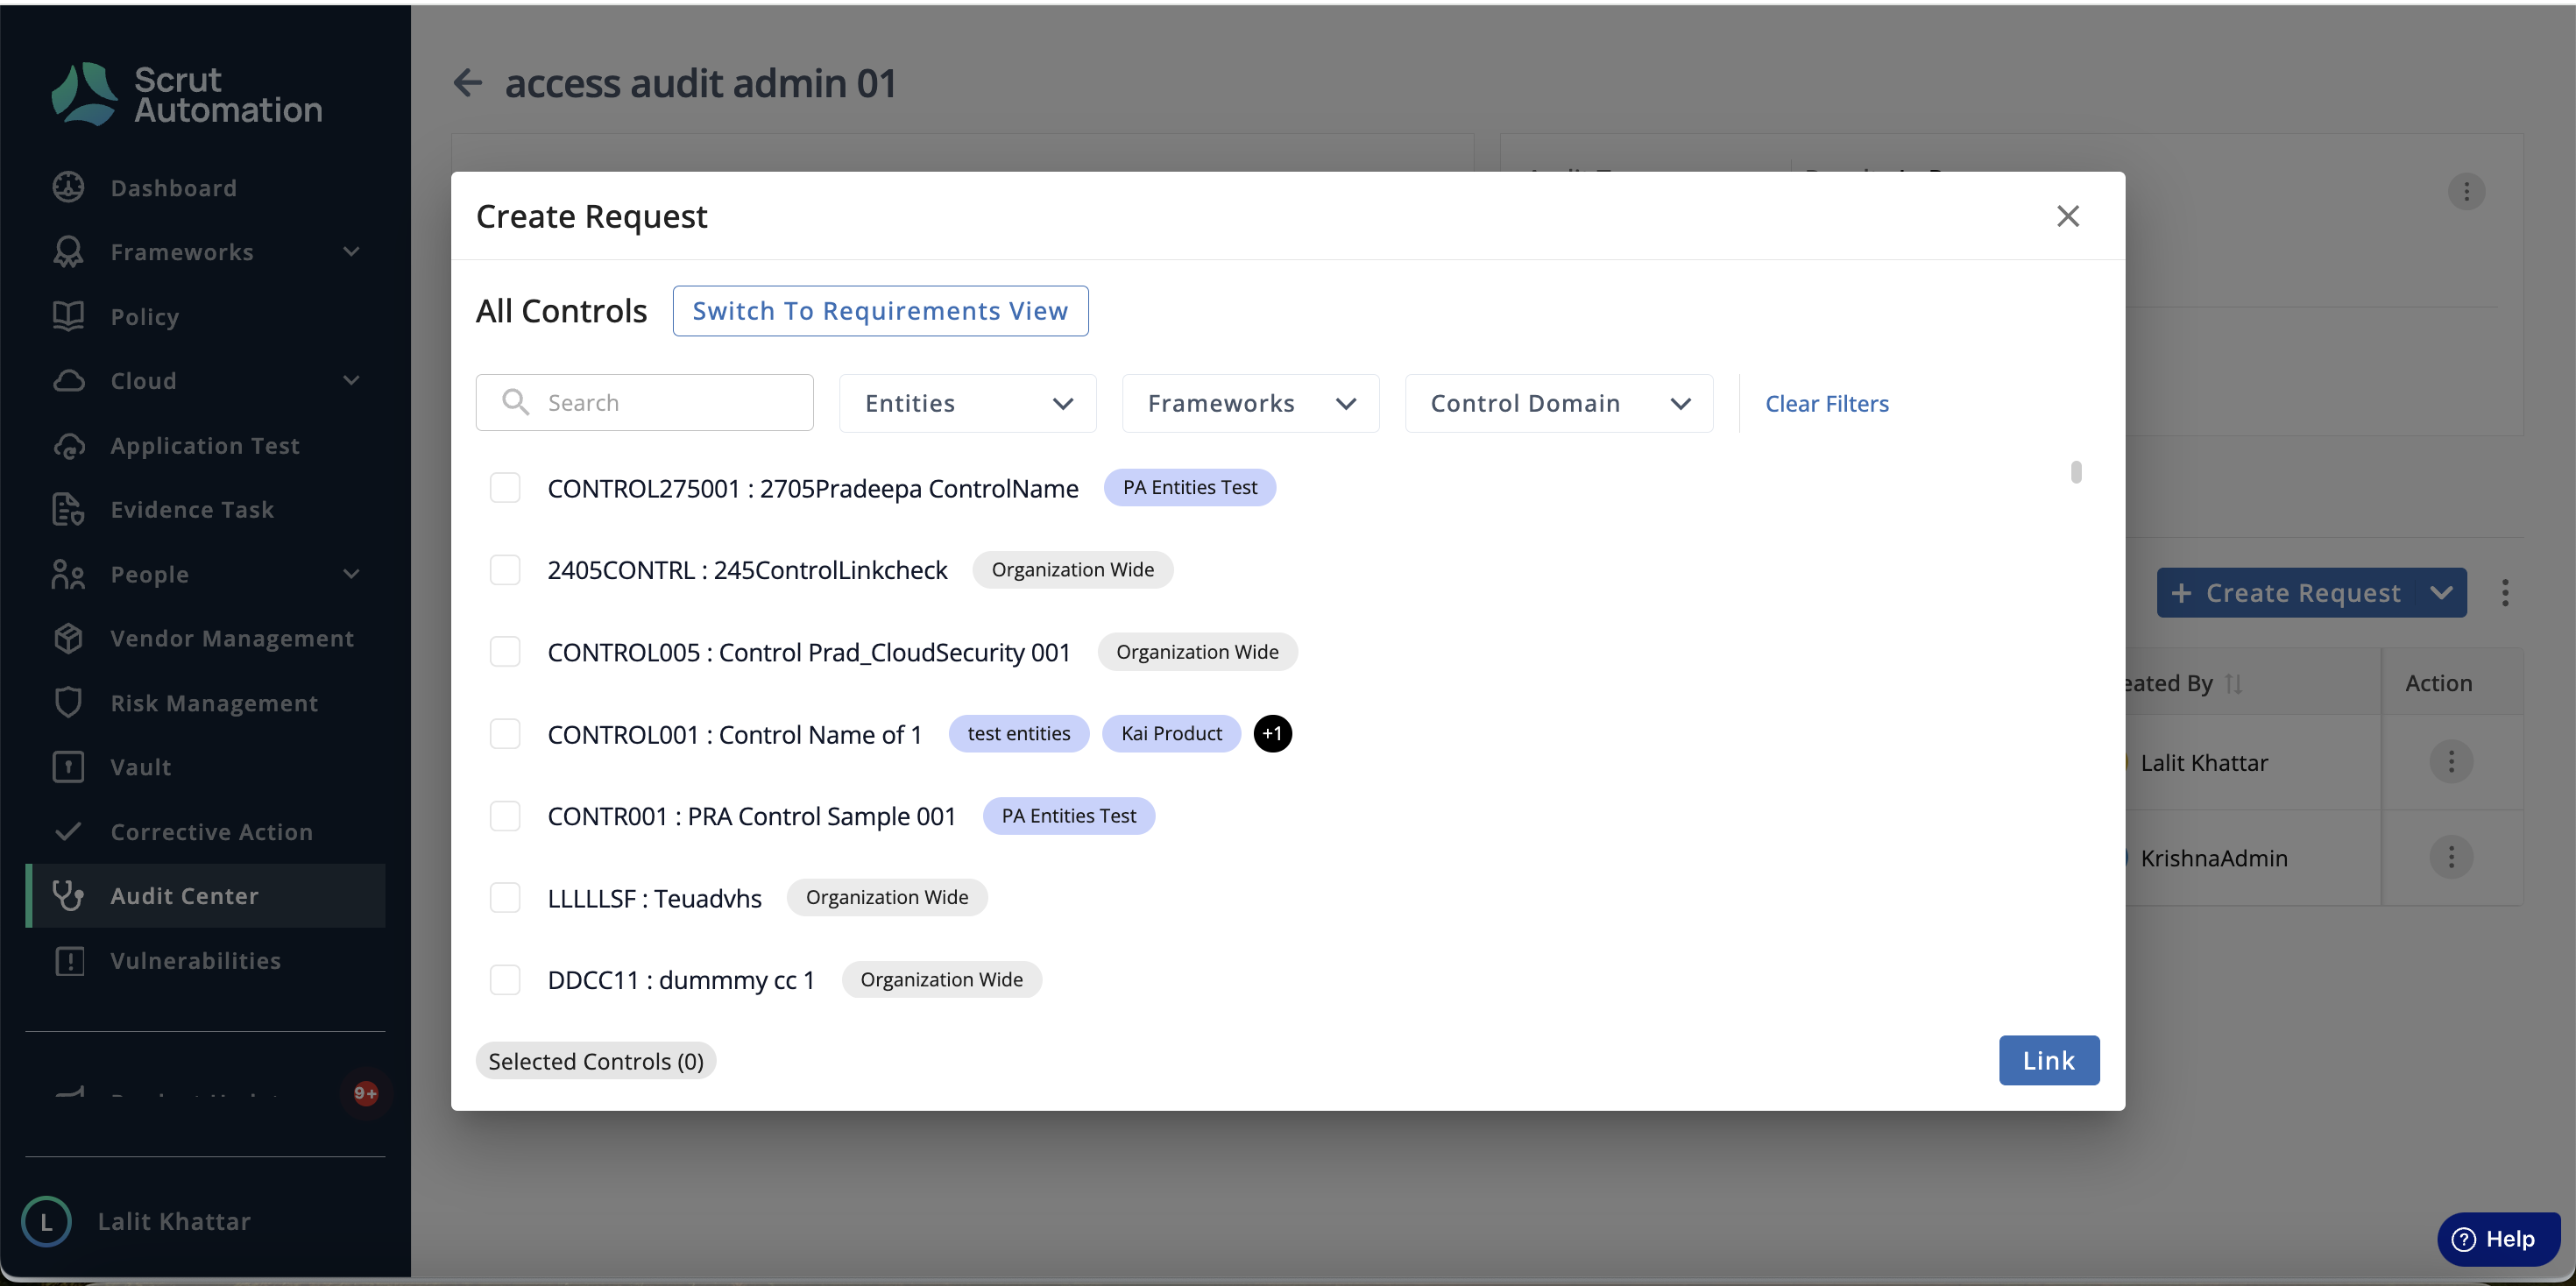Check the CONTROL005 Cloud Security checkbox

(x=505, y=652)
